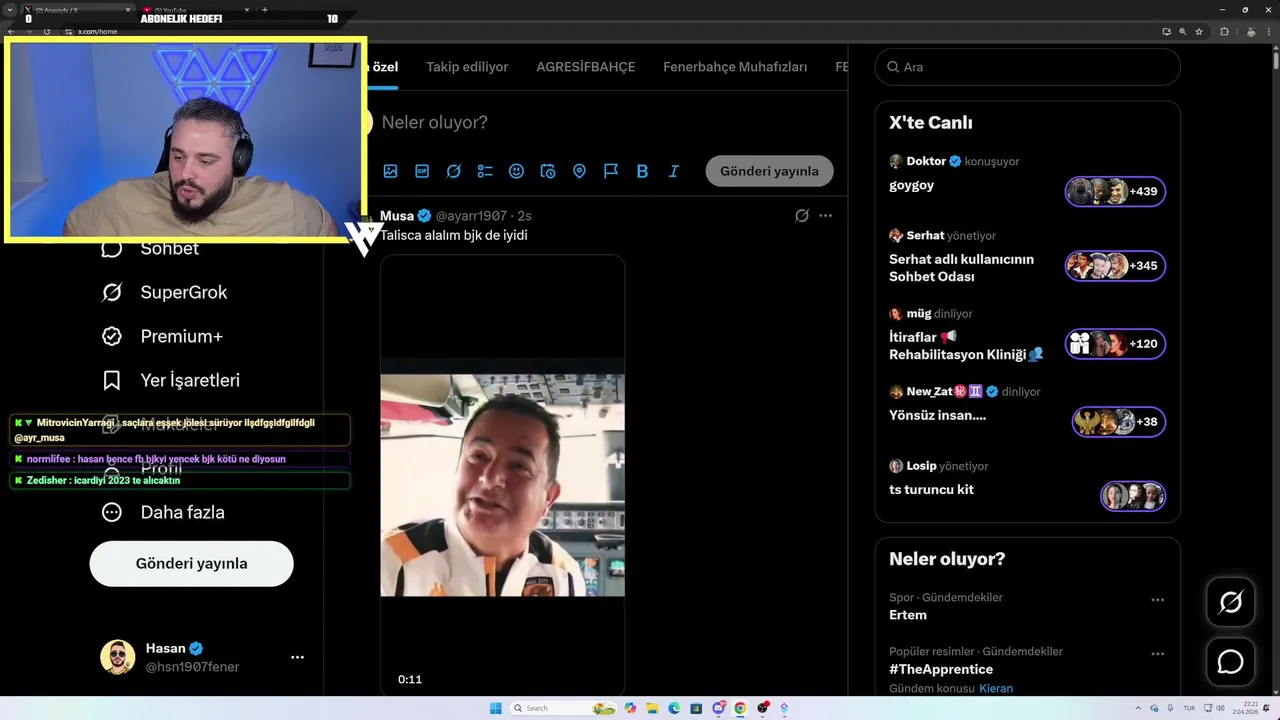Click the flag icon in composer toolbar

(x=611, y=171)
